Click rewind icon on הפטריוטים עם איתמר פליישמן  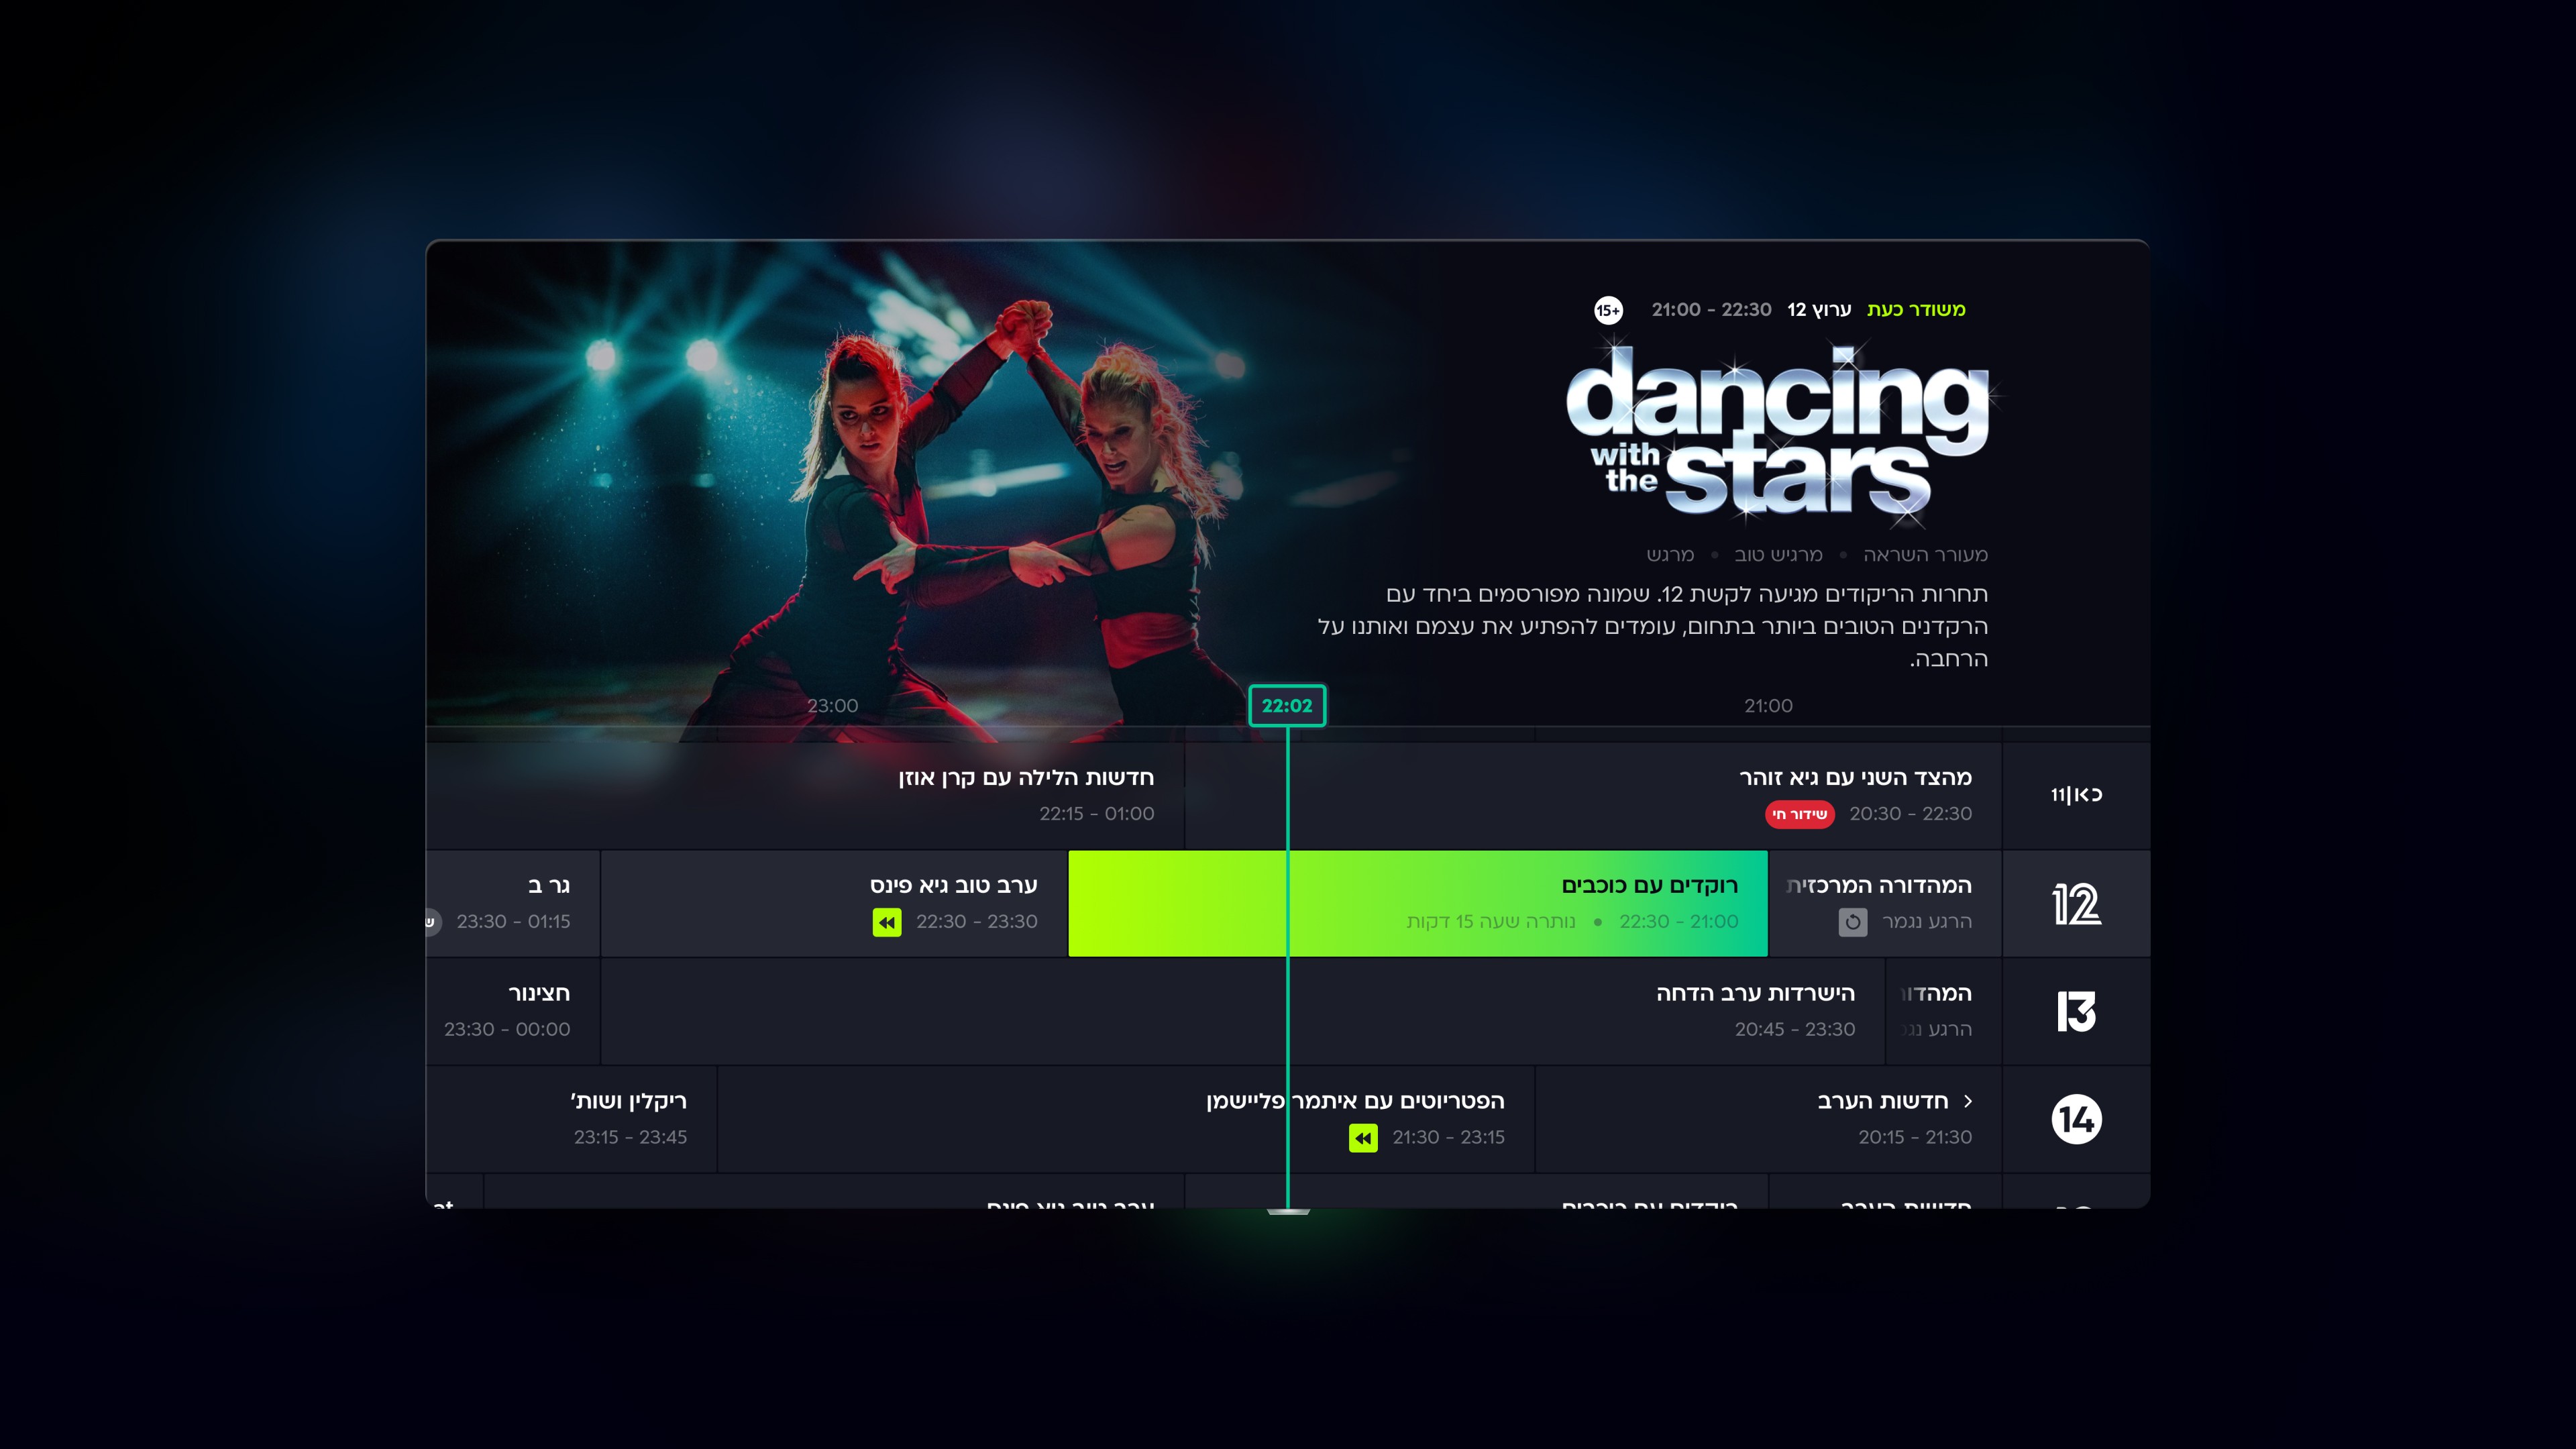click(1363, 1138)
